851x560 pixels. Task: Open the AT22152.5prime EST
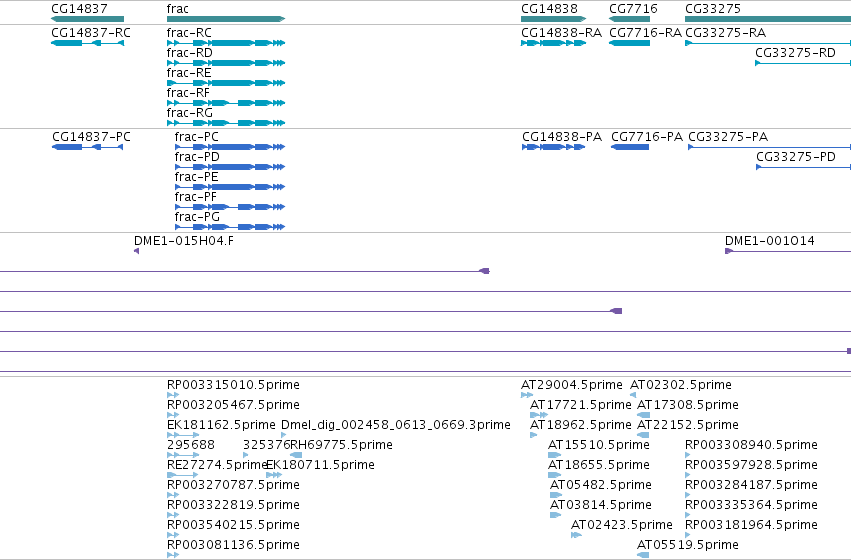(643, 435)
